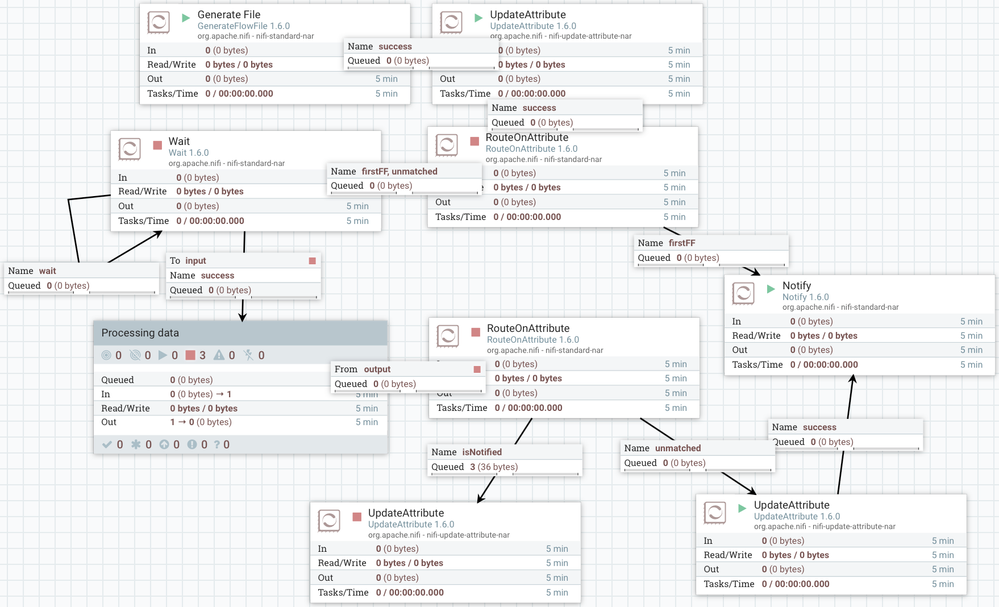999x607 pixels.
Task: Click the up-to-date checkmark icon in Processing data
Action: [x=107, y=445]
